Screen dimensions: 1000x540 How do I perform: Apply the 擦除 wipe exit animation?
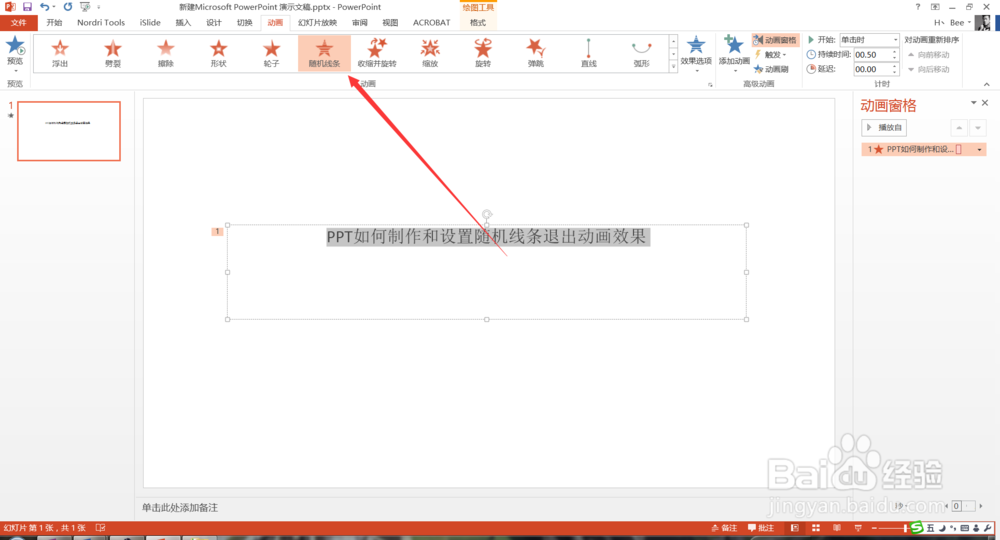coord(166,53)
